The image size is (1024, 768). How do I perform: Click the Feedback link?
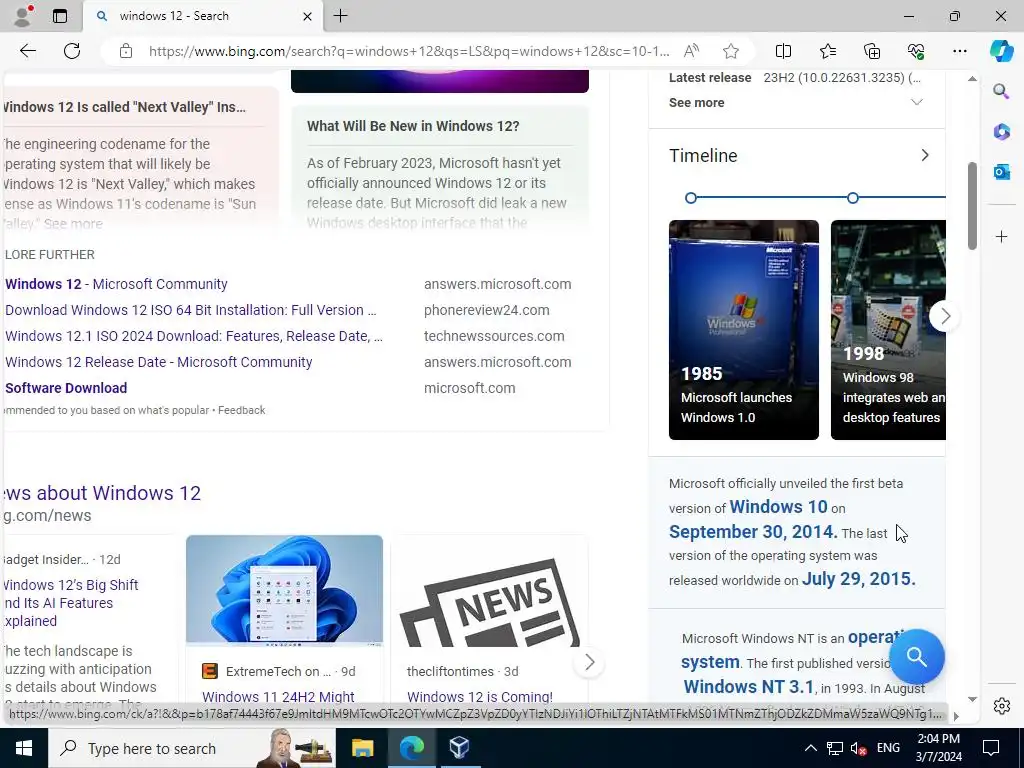242,410
